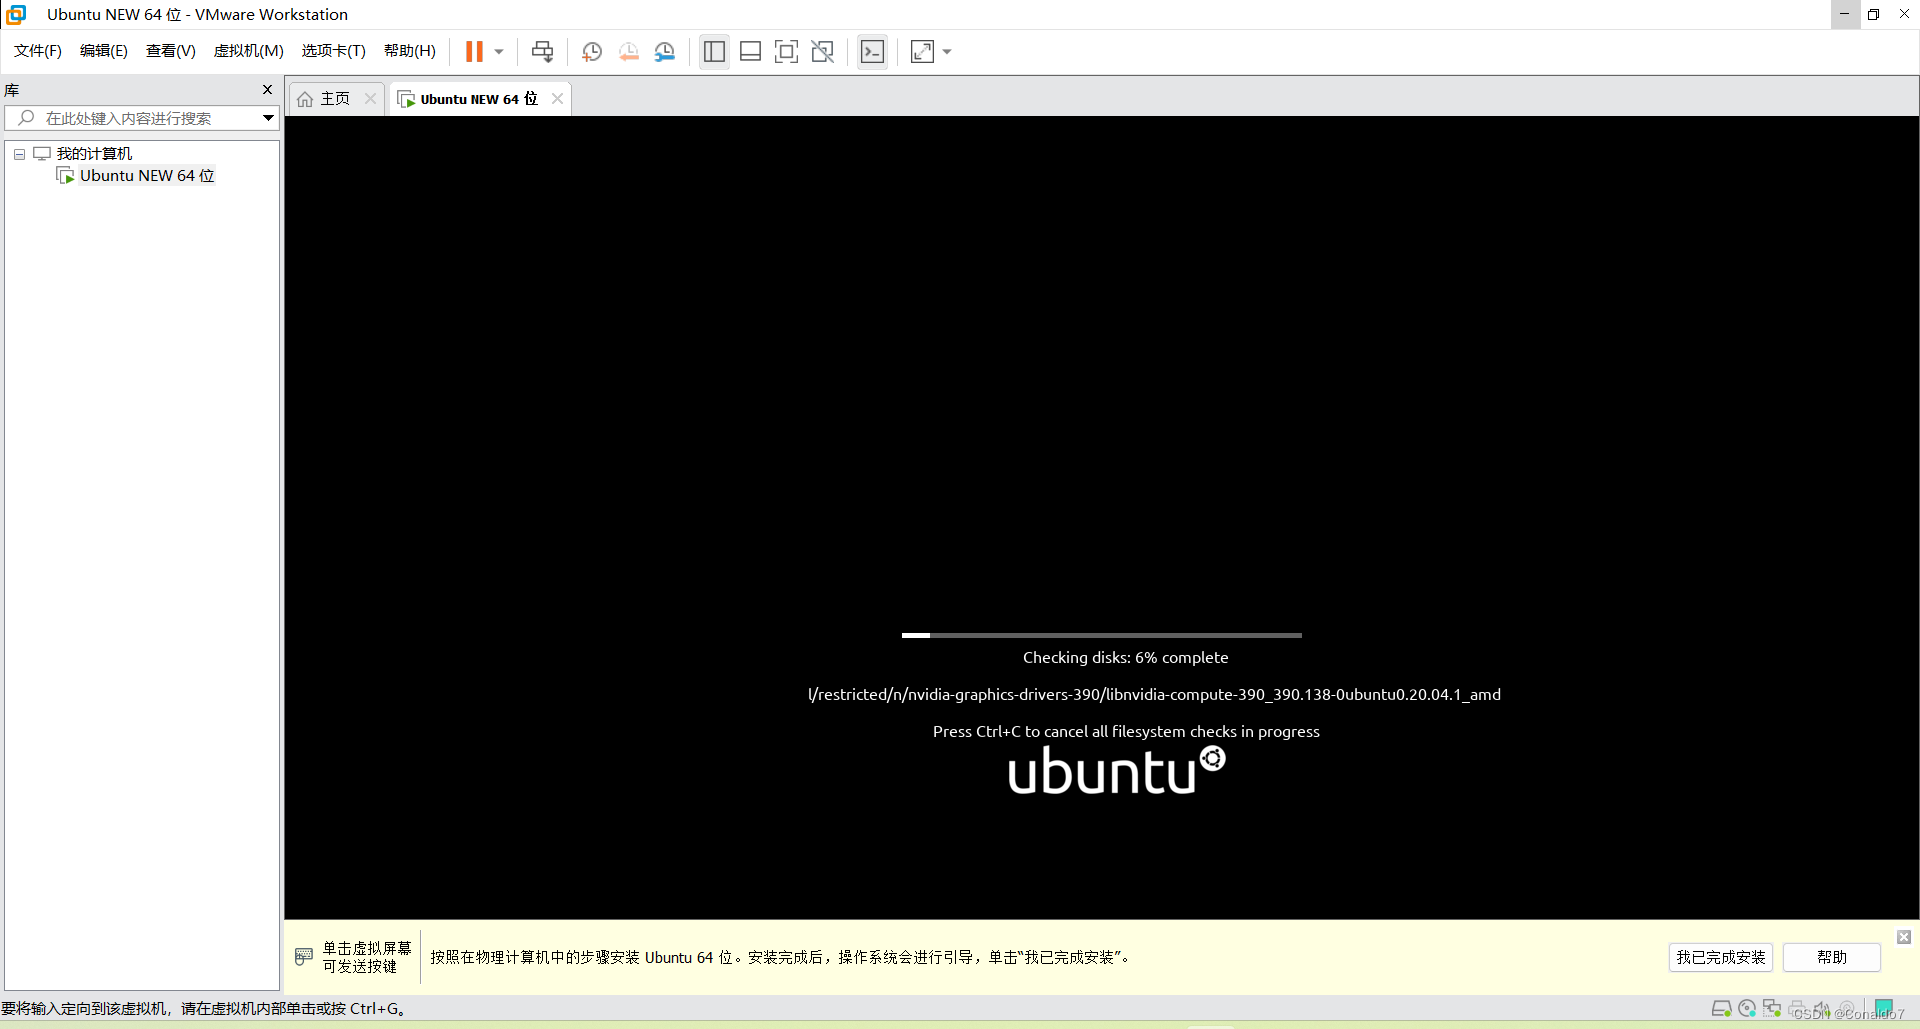Click the computer icon beside 我的计算机

pyautogui.click(x=42, y=153)
